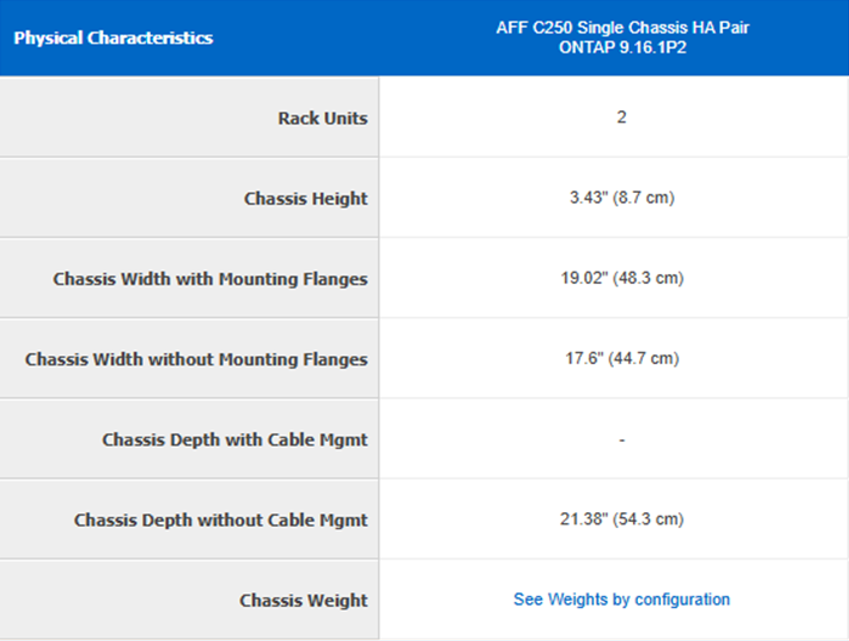Click the word configuration in the weights link
Screen dimensions: 849x641
[682, 599]
